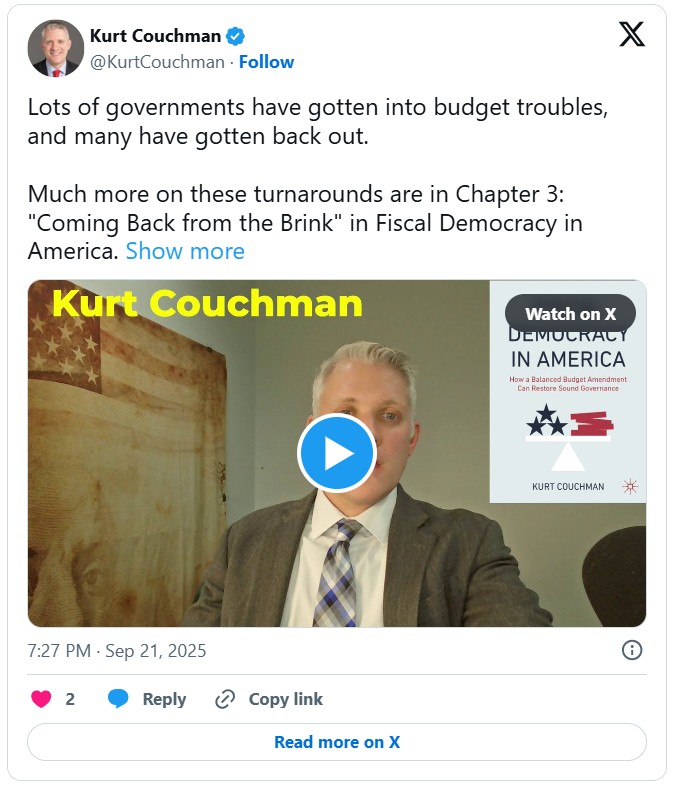The image size is (676, 790).
Task: Follow @KurtCouchman
Action: pos(266,62)
